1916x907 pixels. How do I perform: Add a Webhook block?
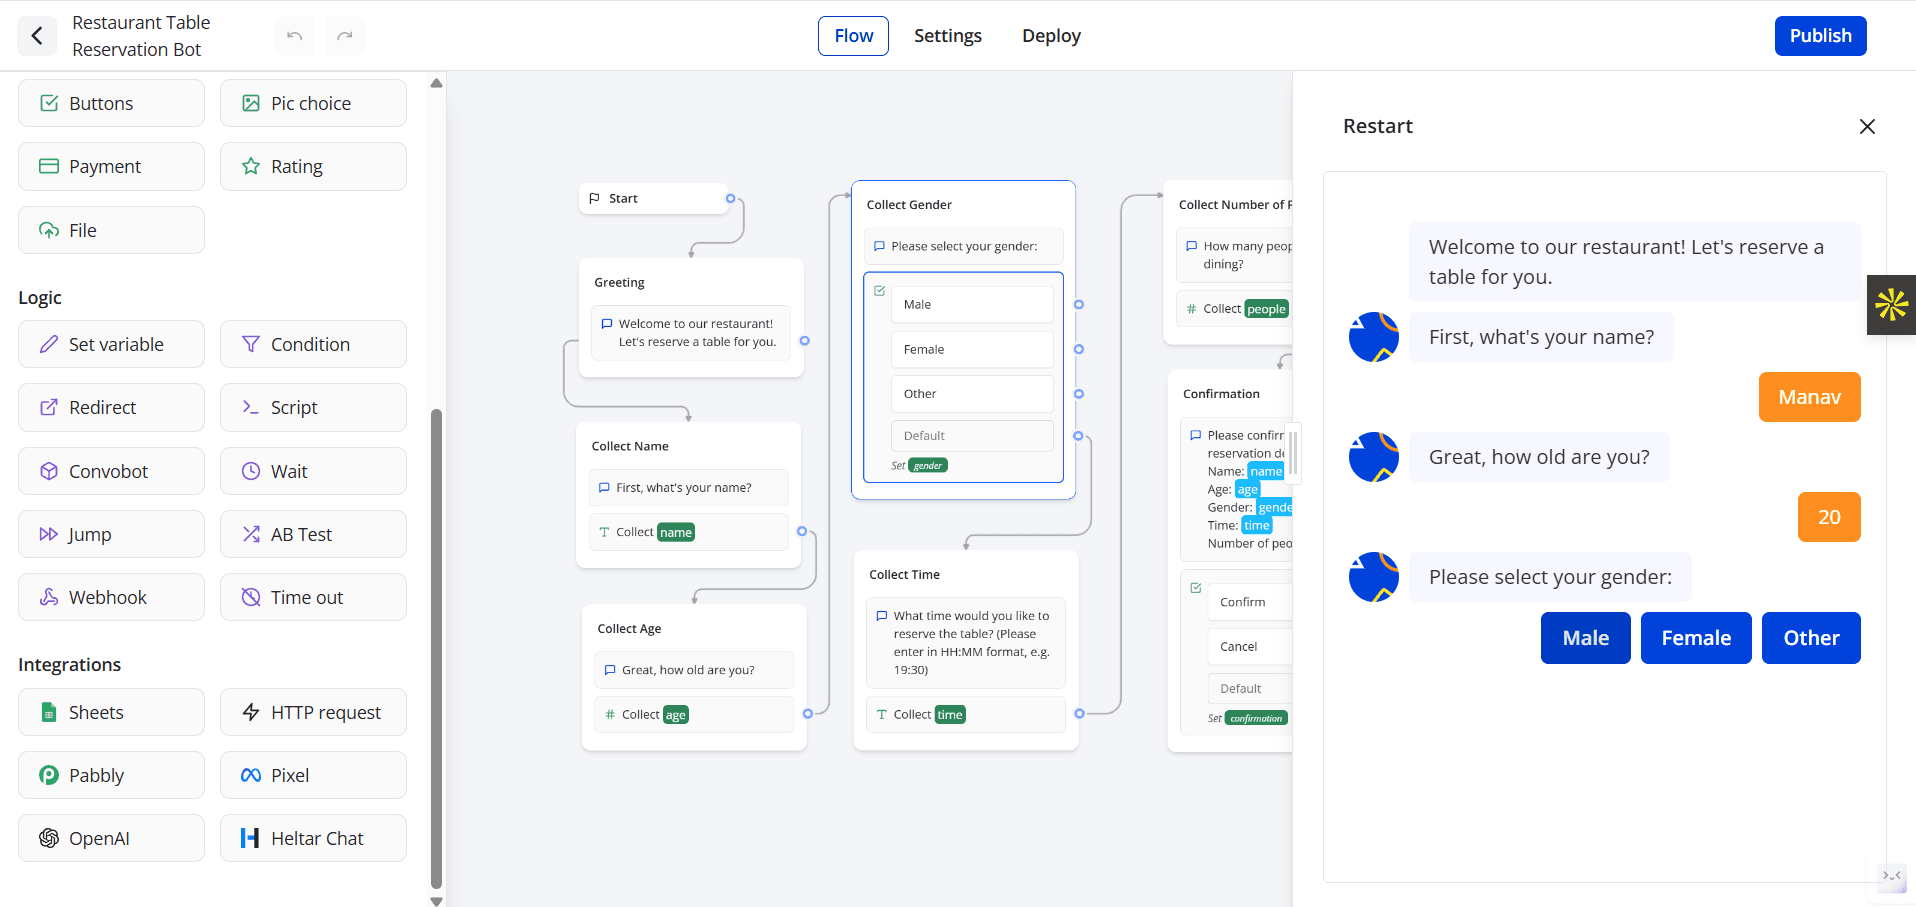click(x=111, y=597)
